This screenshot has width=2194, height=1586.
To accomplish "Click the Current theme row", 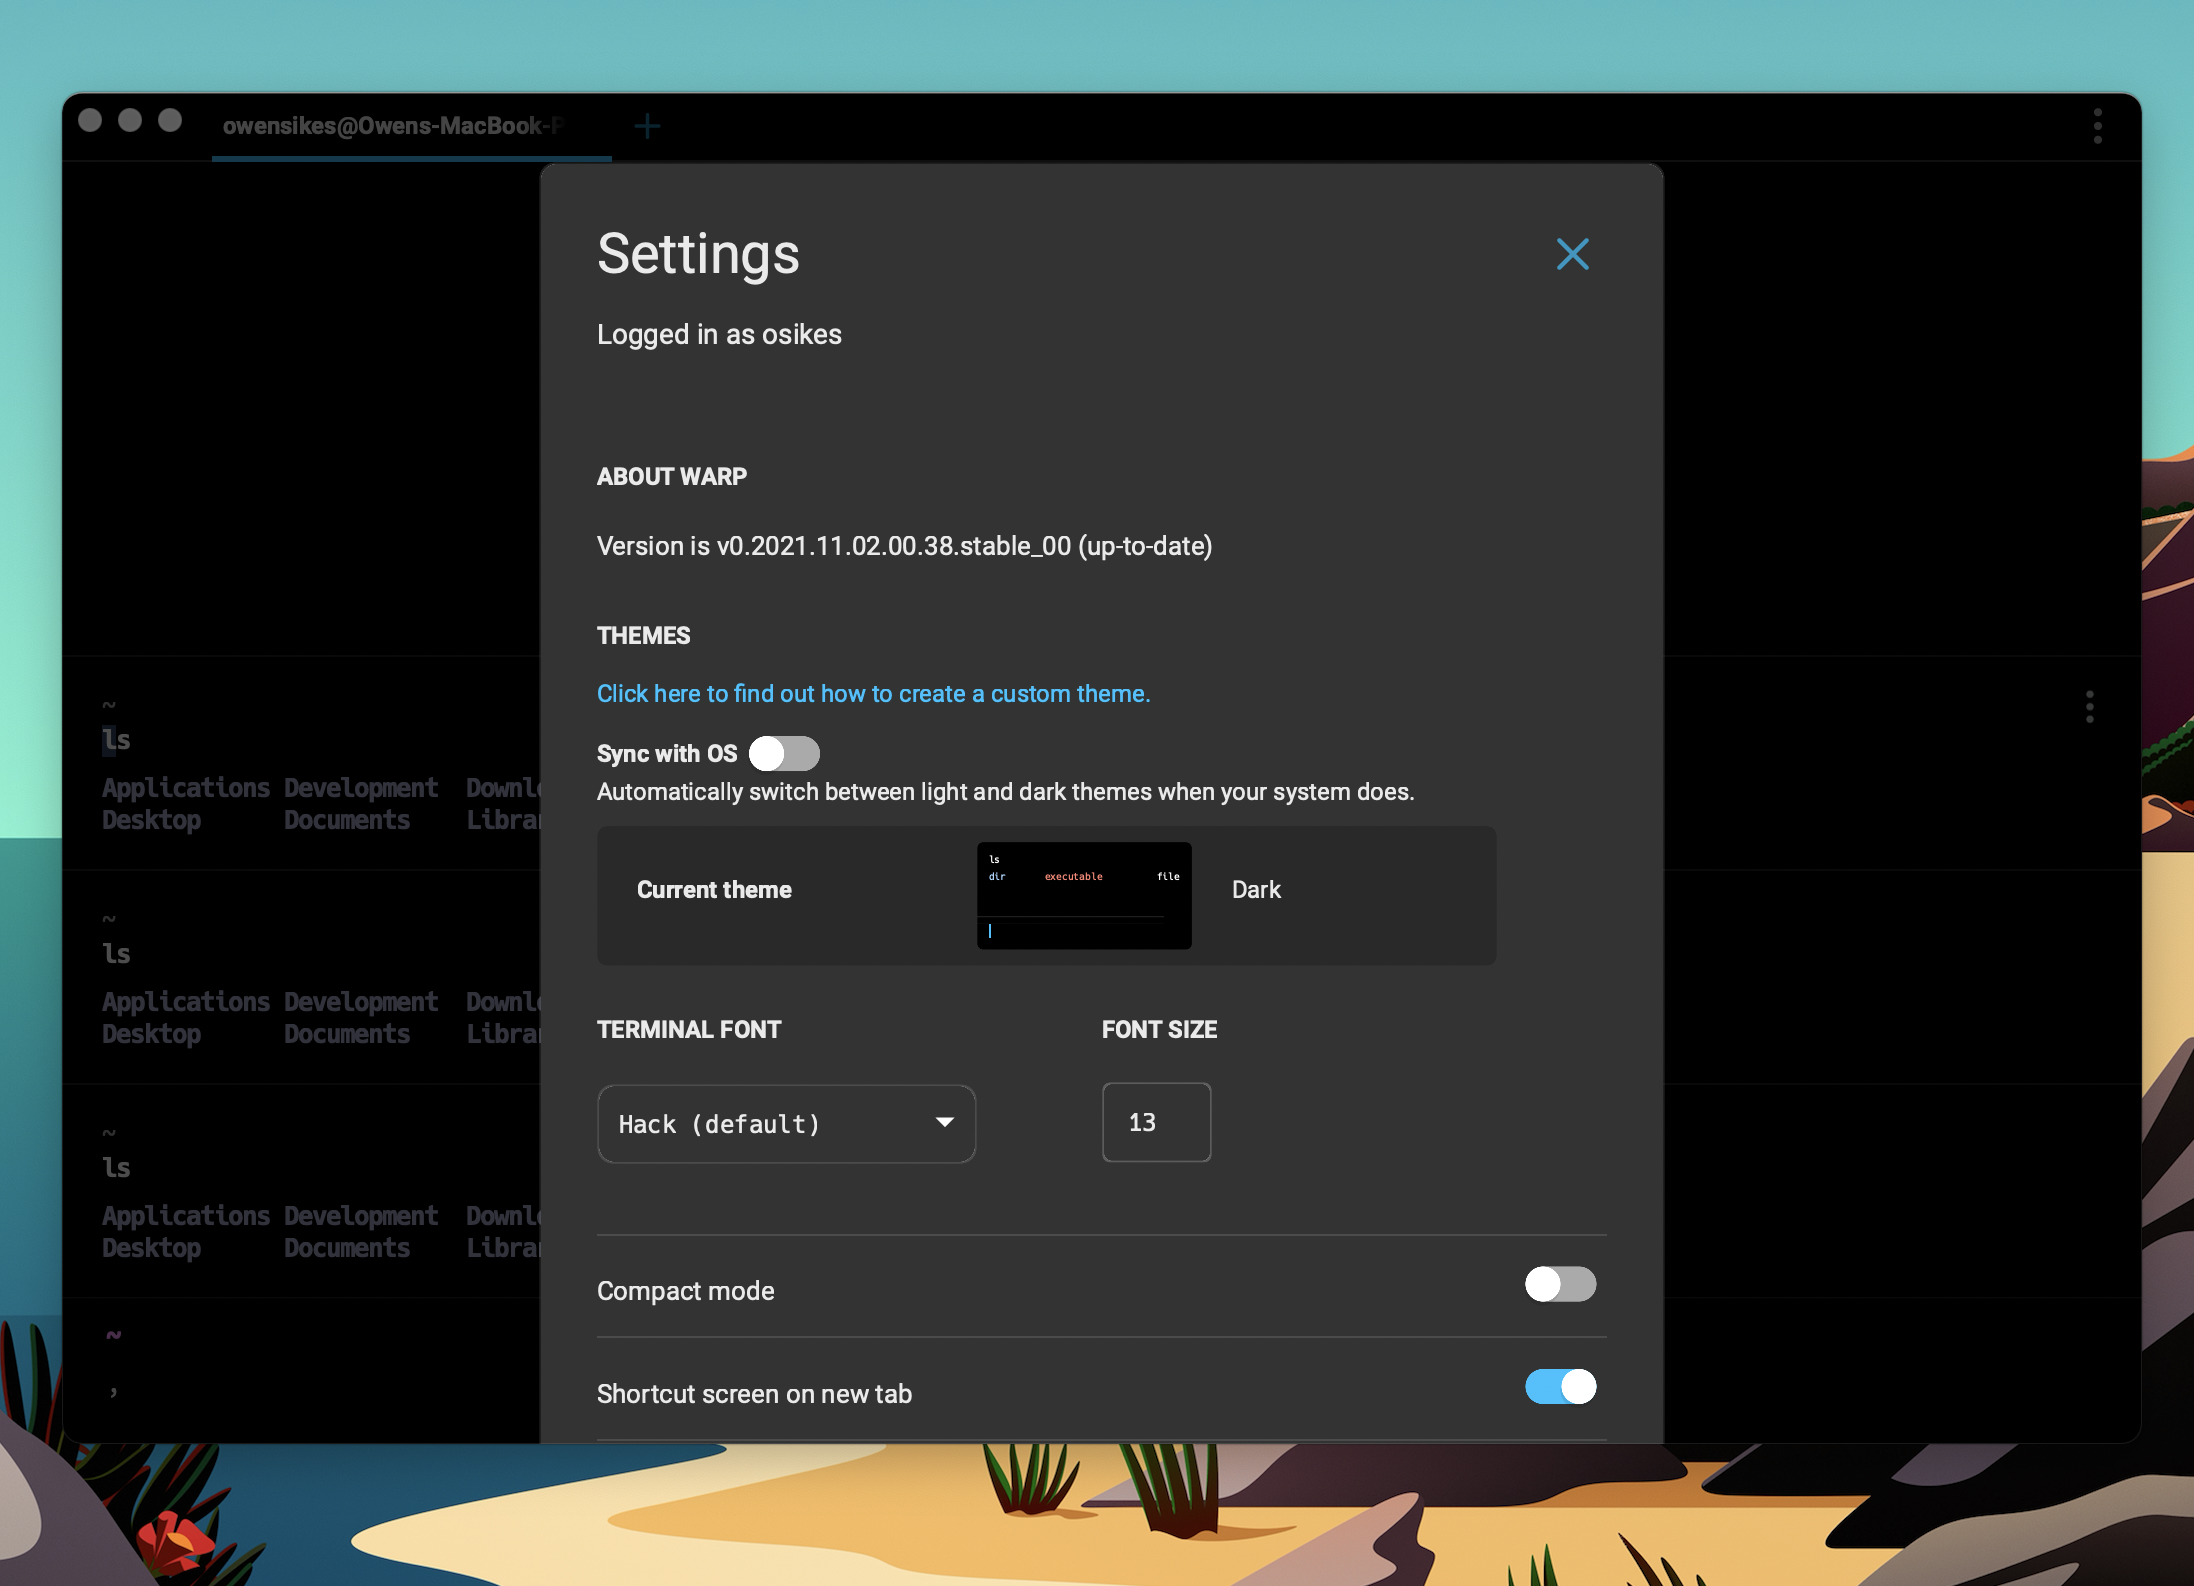I will pyautogui.click(x=1046, y=895).
